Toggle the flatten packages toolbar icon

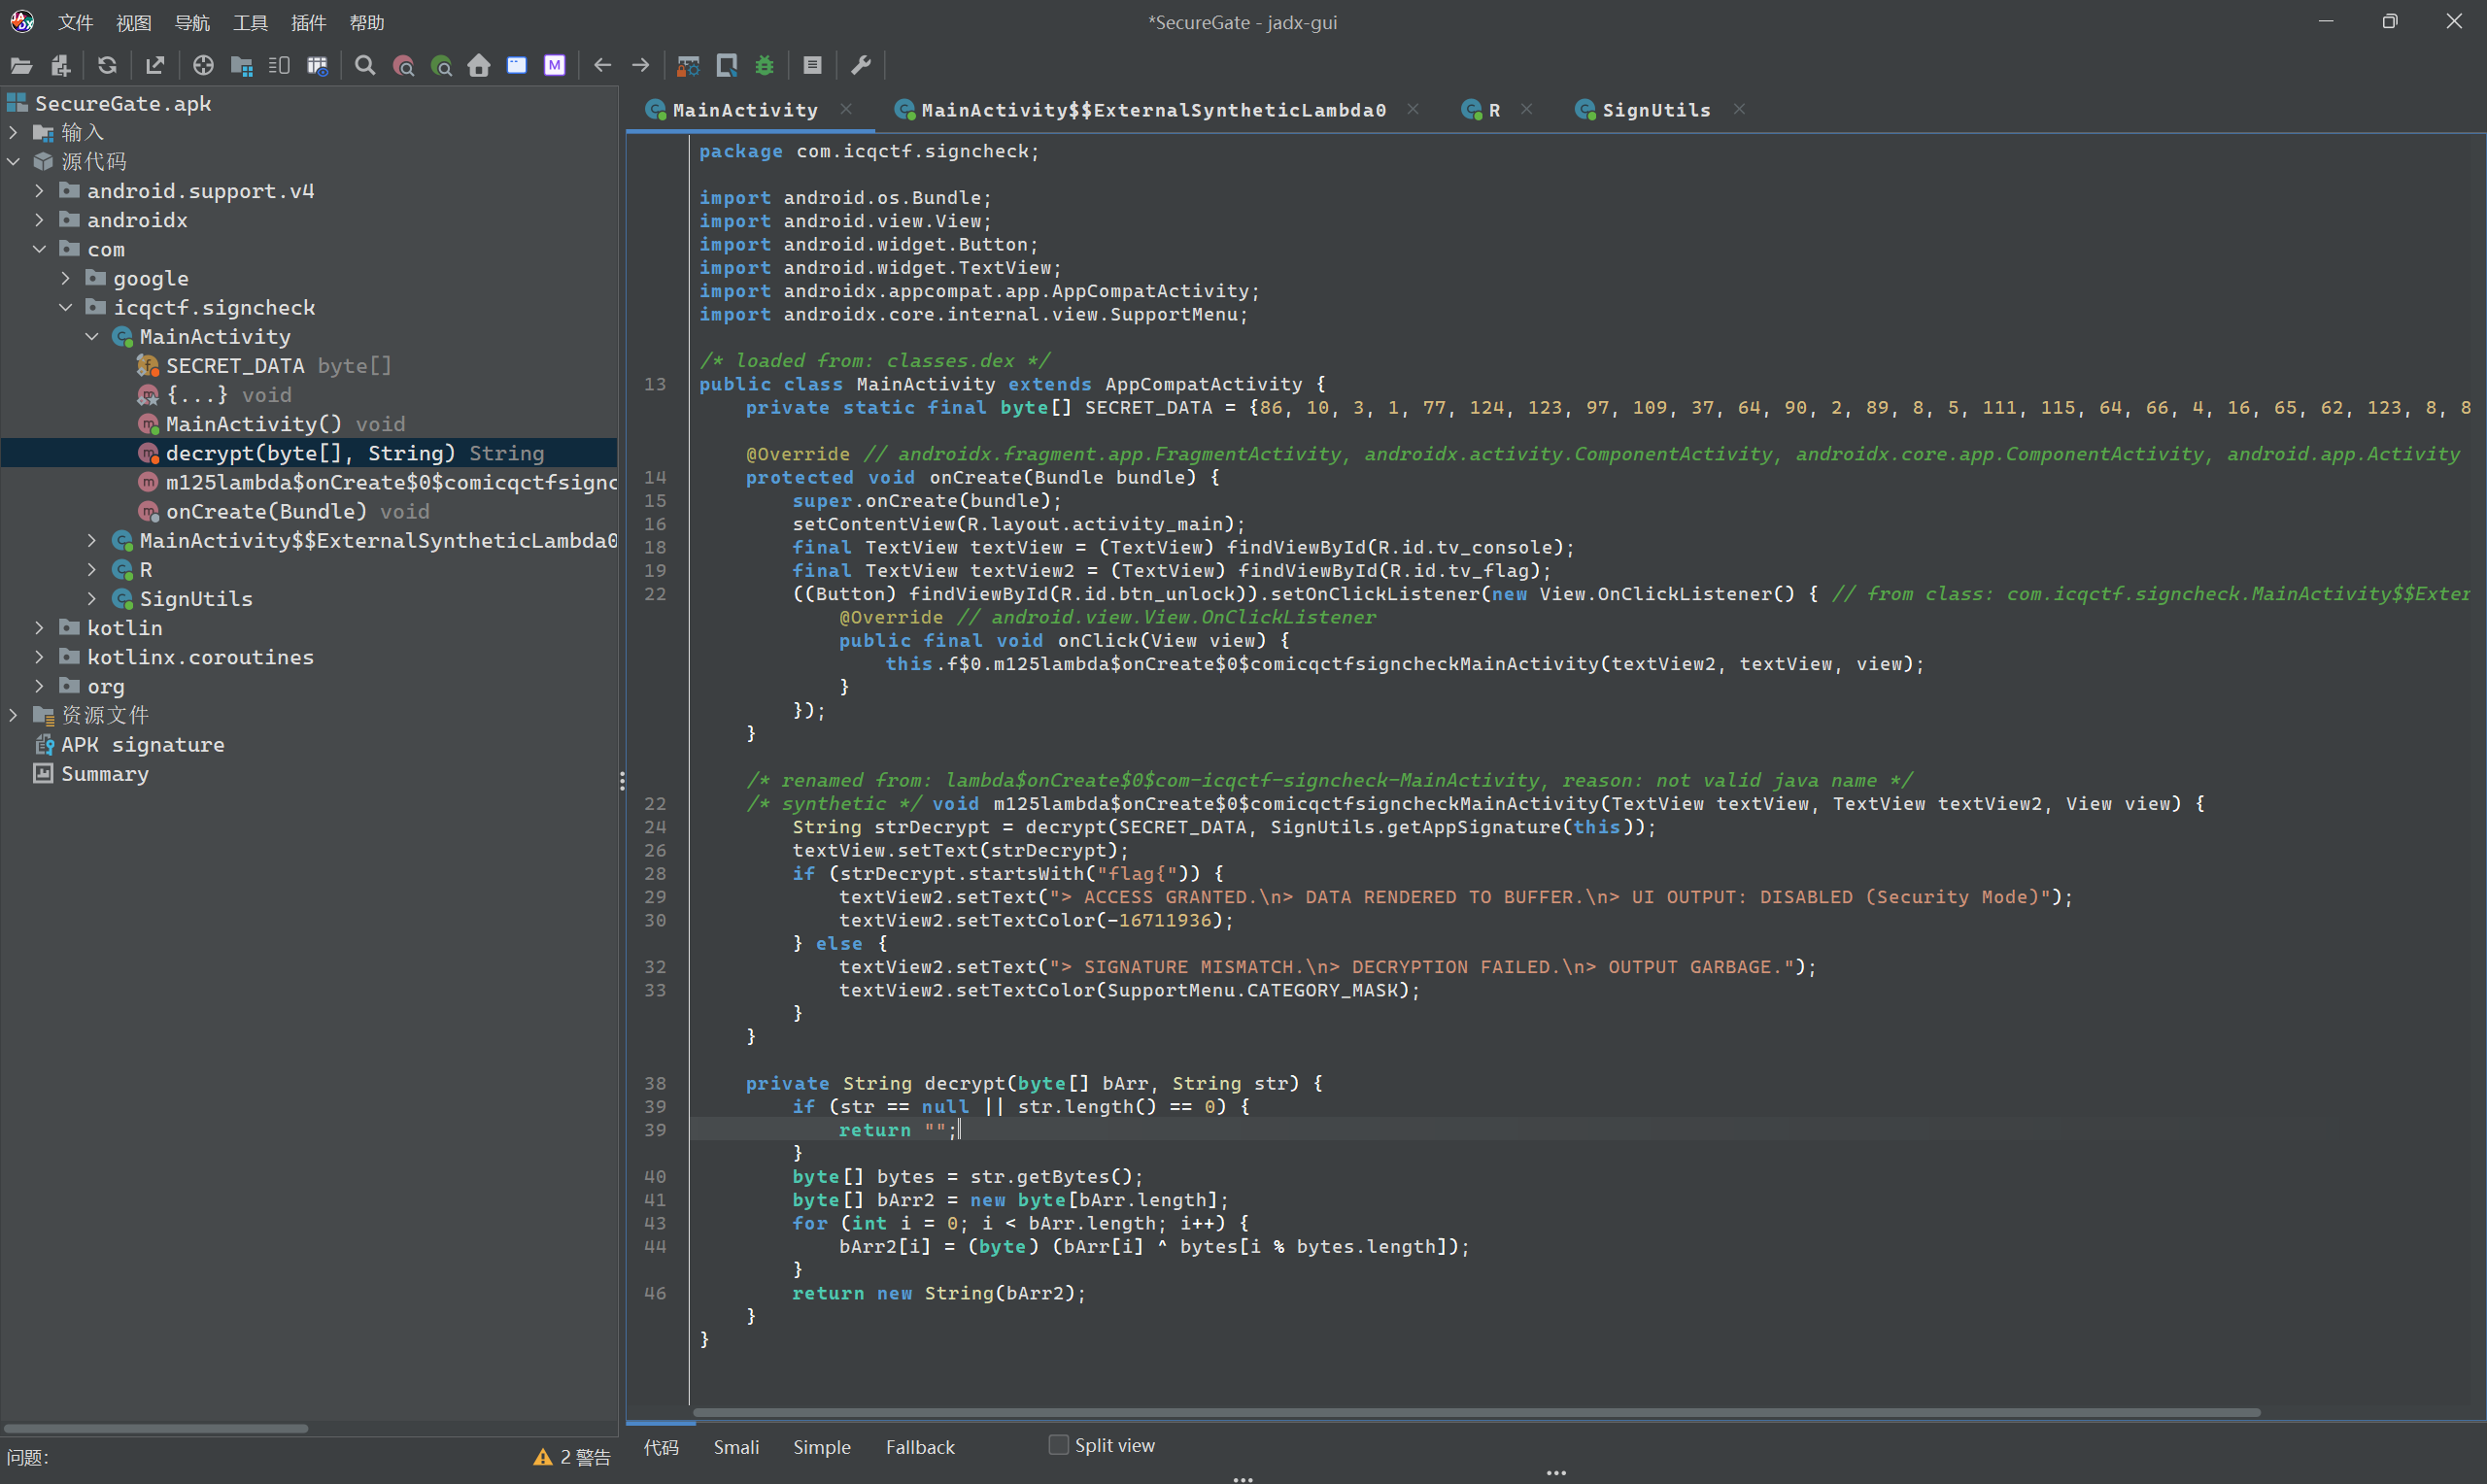click(x=241, y=66)
